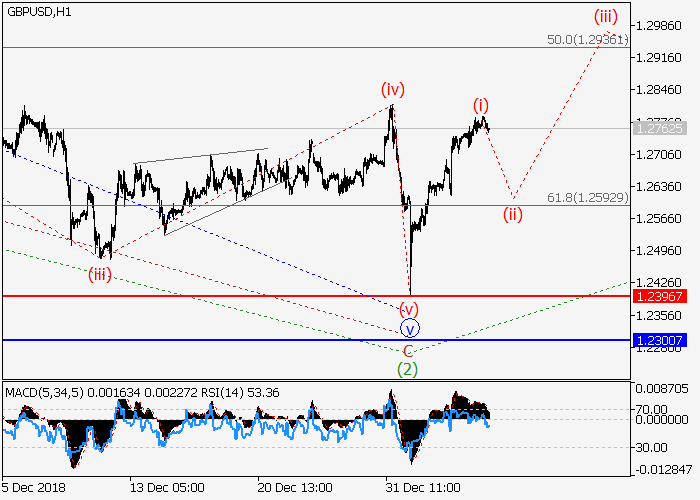This screenshot has height=500, width=700.
Task: Click the red (iv) wave label
Action: pos(391,90)
